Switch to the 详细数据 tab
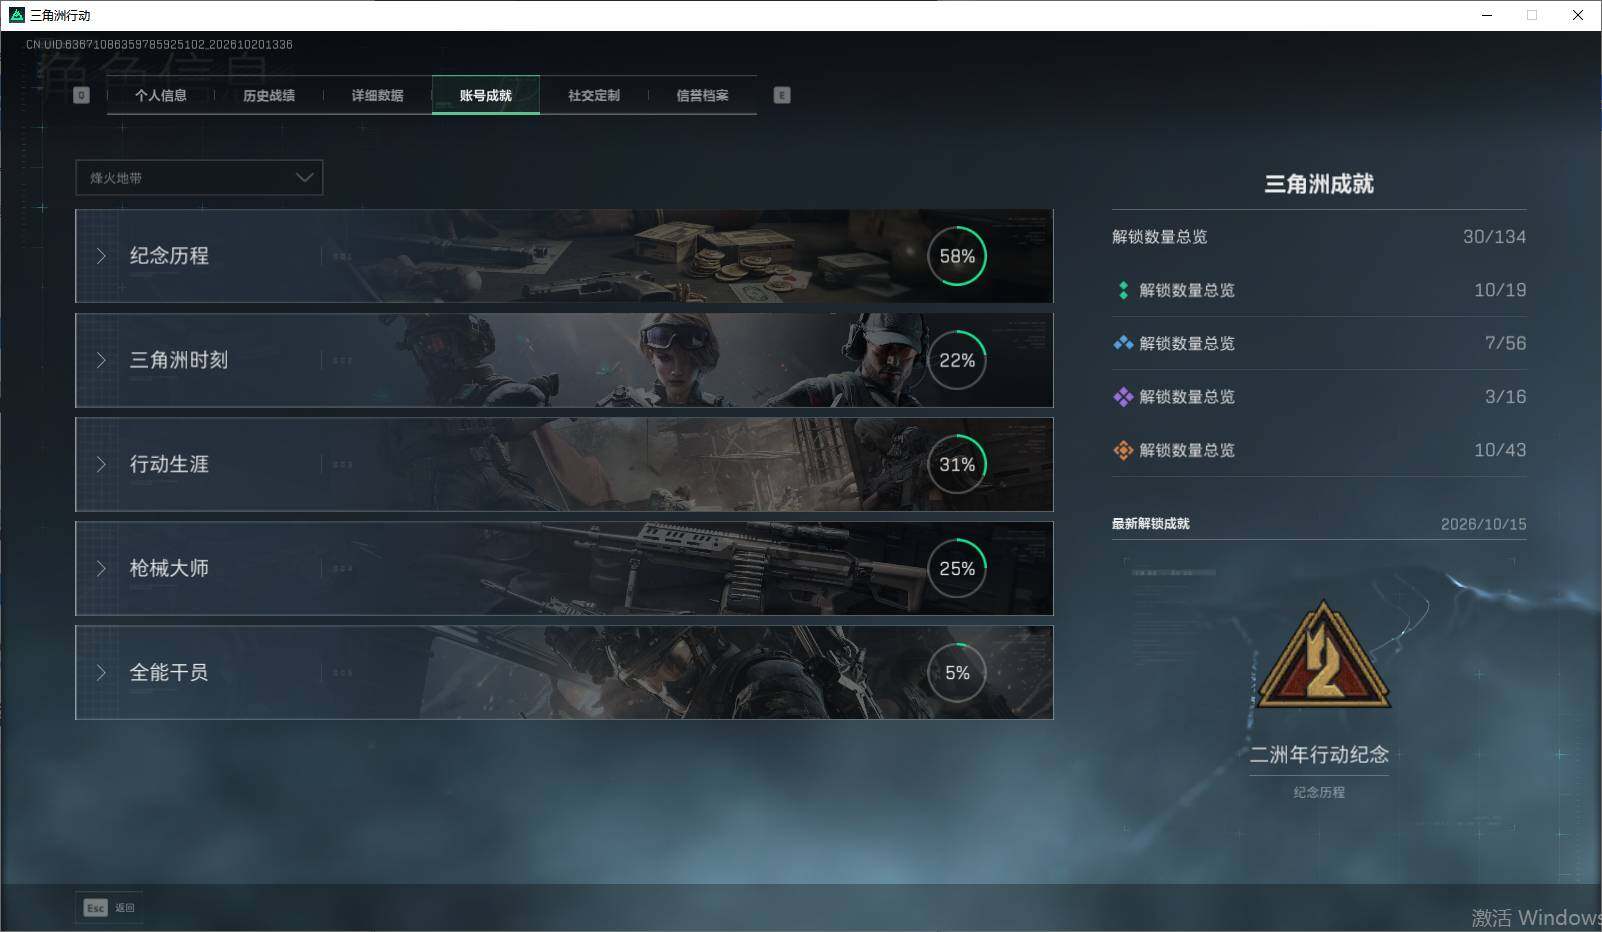 377,95
